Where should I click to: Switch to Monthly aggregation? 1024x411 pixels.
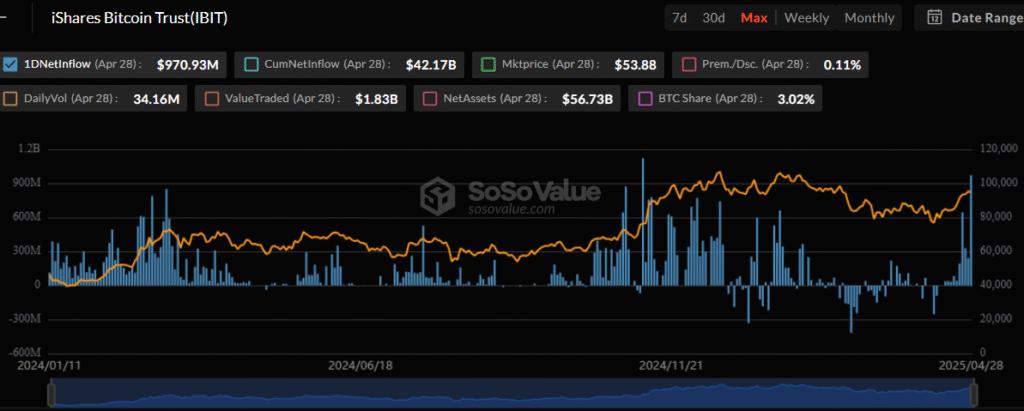click(x=869, y=18)
